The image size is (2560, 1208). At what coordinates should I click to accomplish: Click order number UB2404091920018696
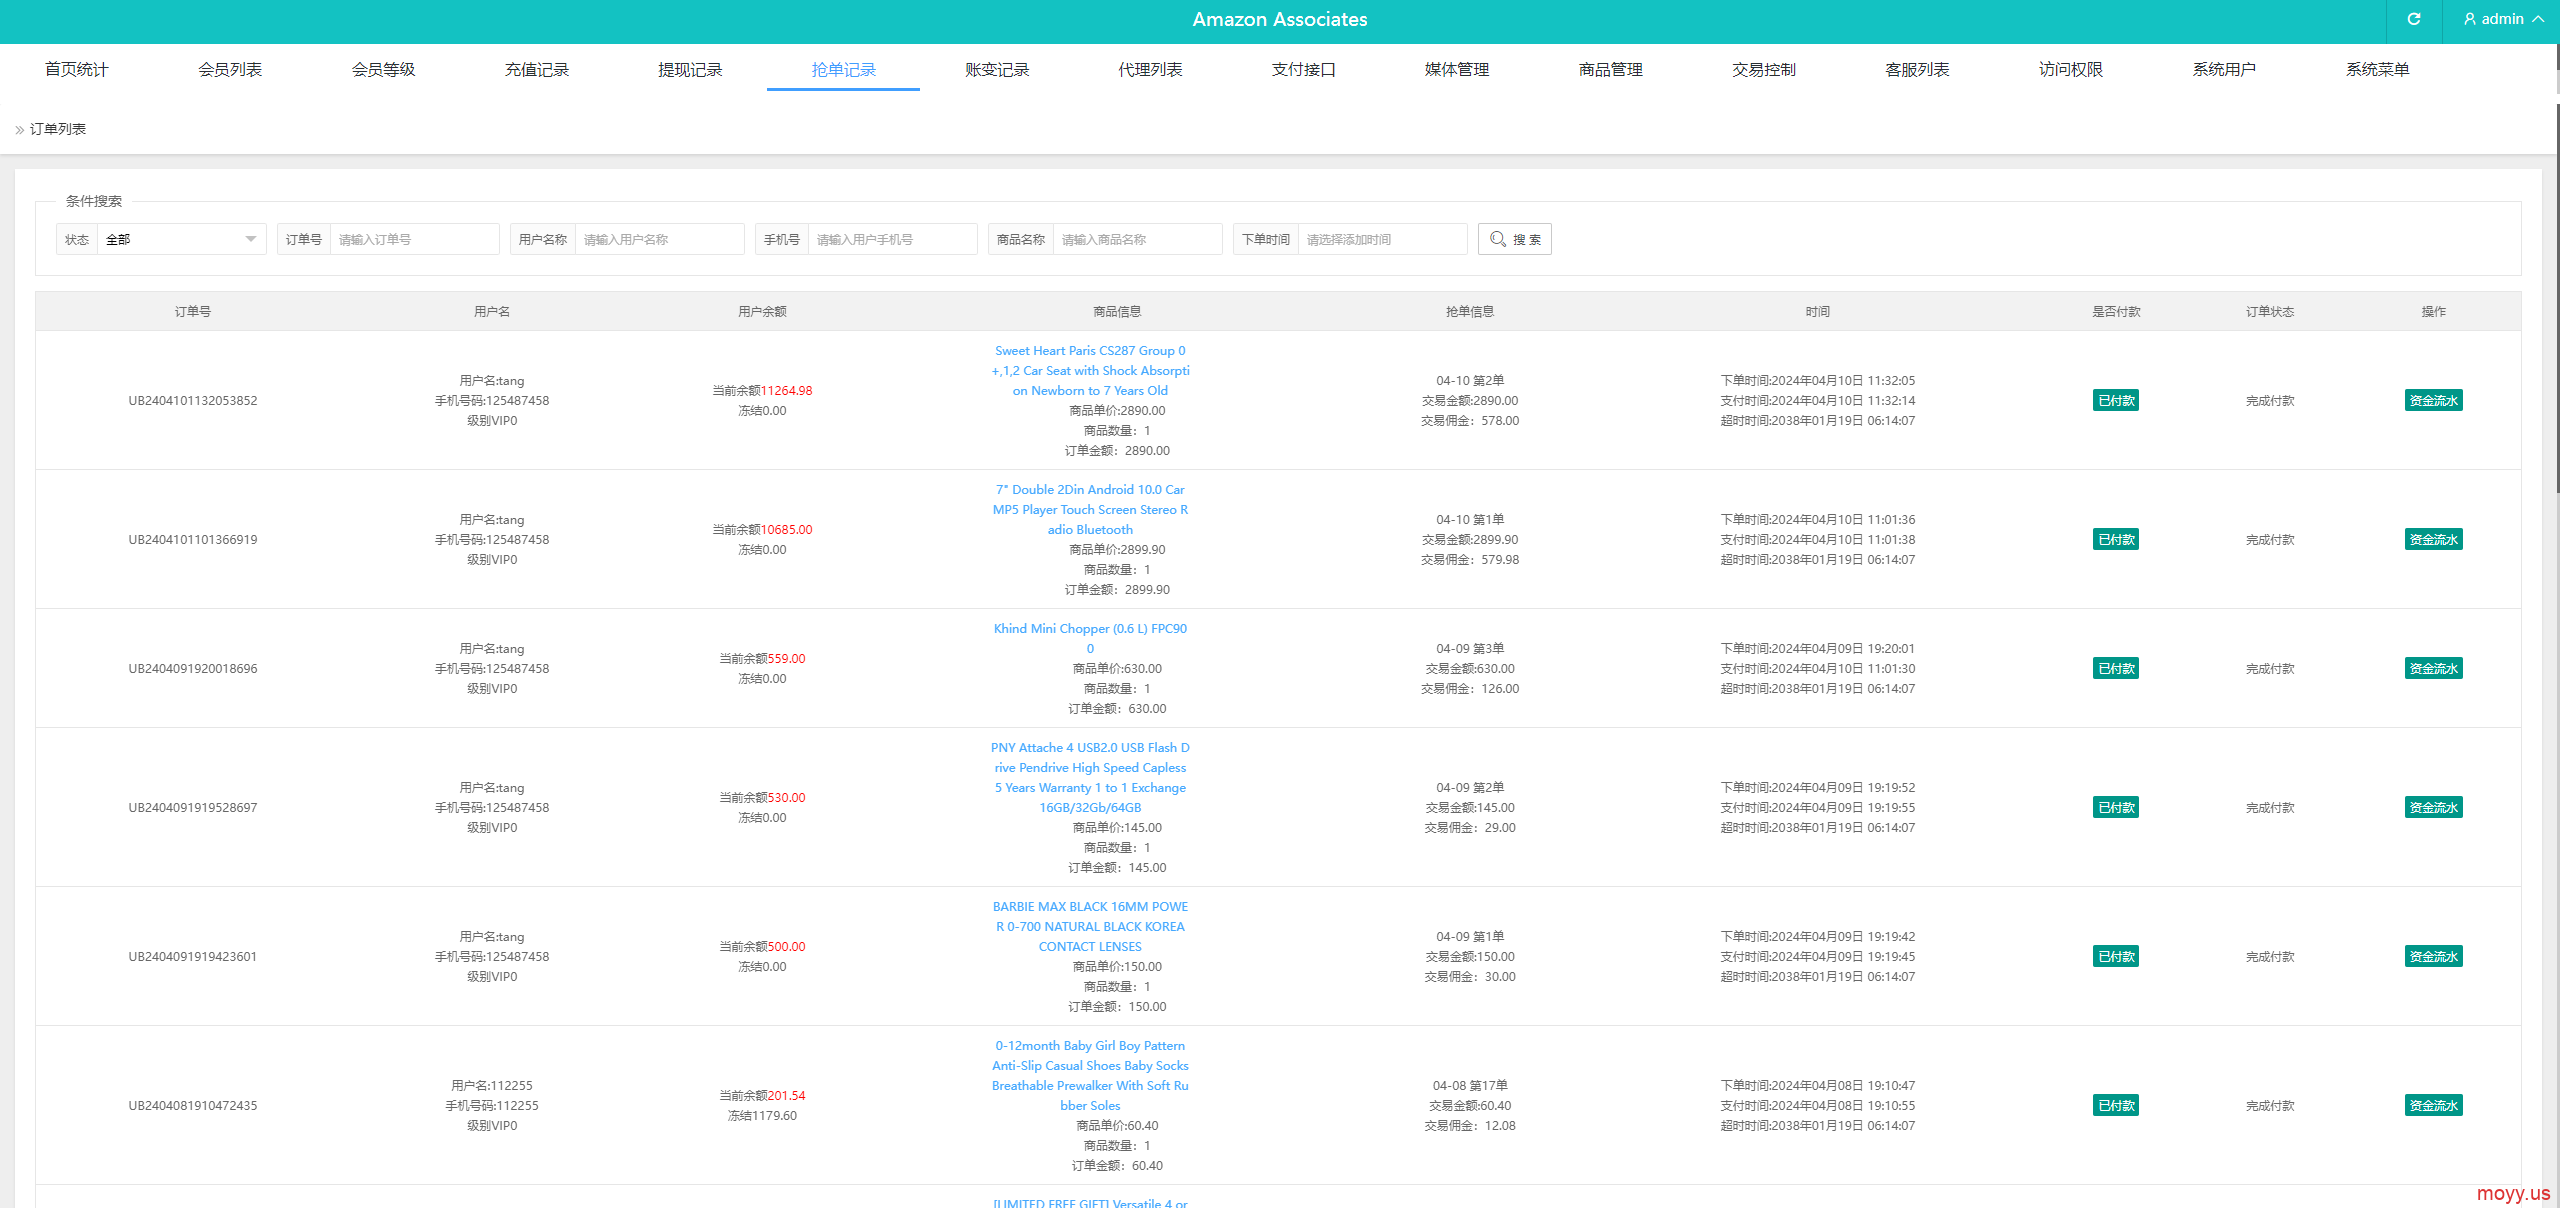(193, 668)
